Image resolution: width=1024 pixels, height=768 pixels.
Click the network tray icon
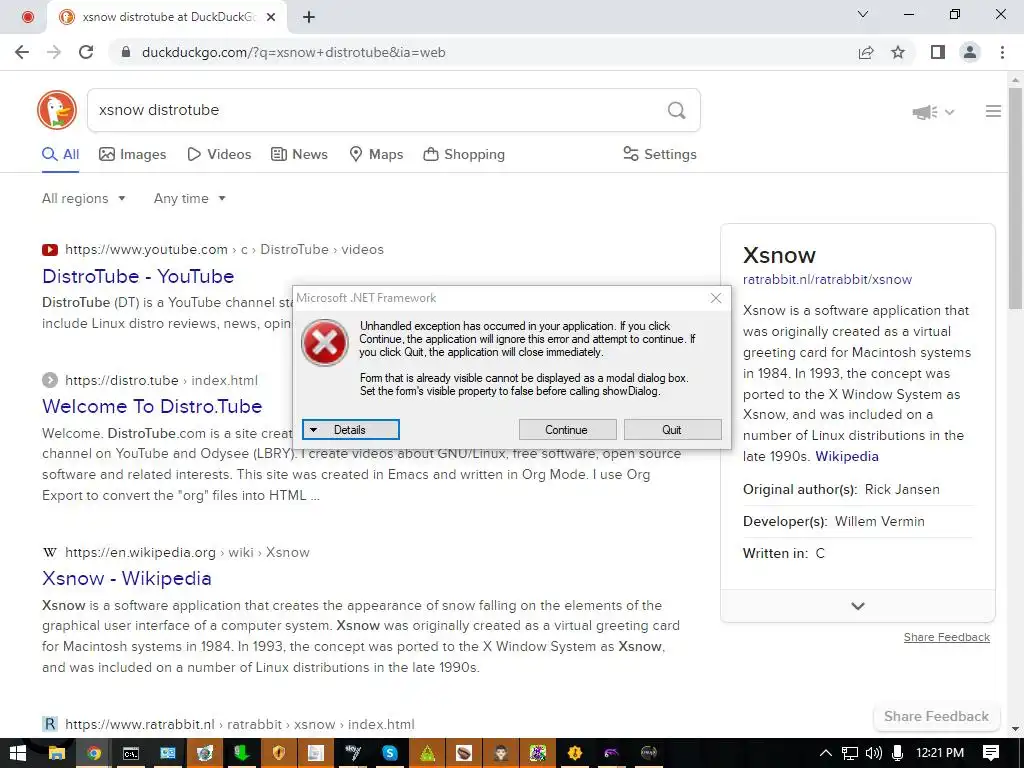[x=850, y=753]
